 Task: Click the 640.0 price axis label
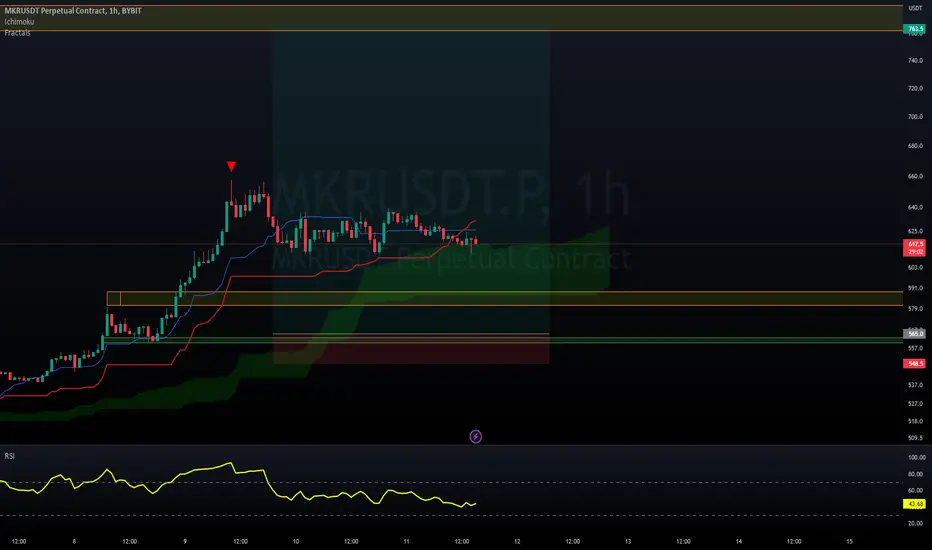tap(915, 207)
